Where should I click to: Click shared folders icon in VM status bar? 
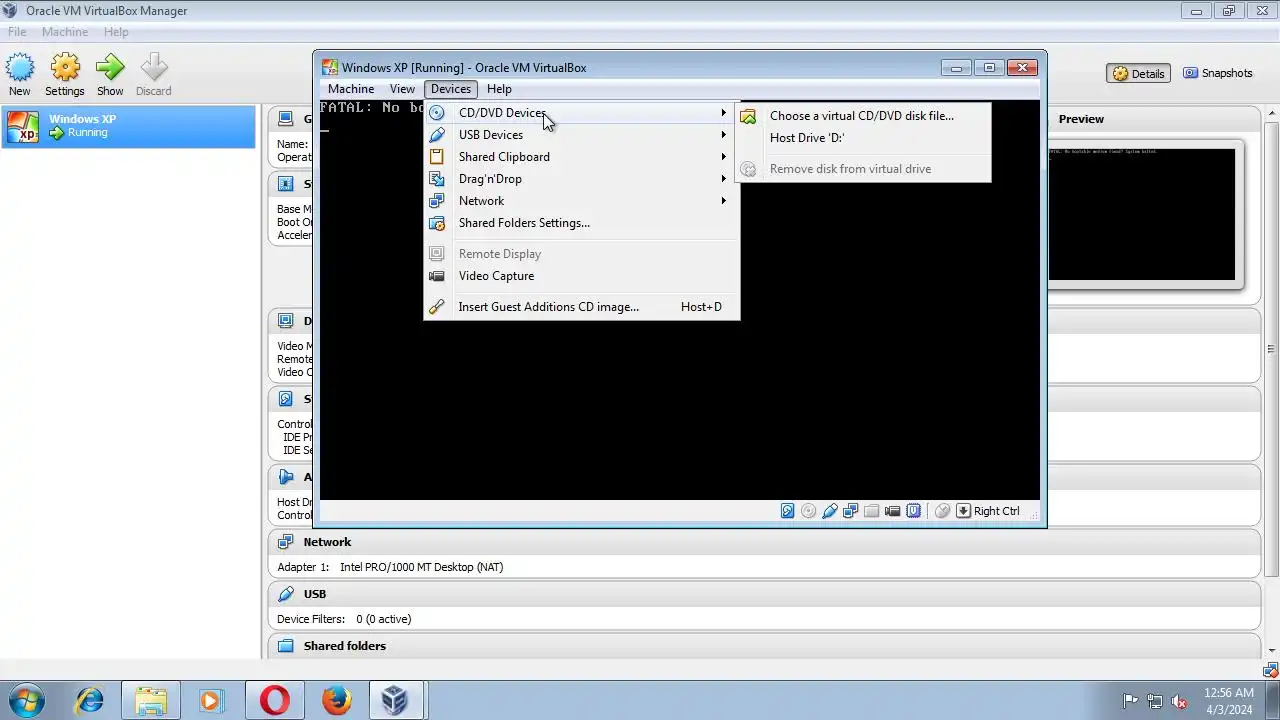[x=872, y=511]
